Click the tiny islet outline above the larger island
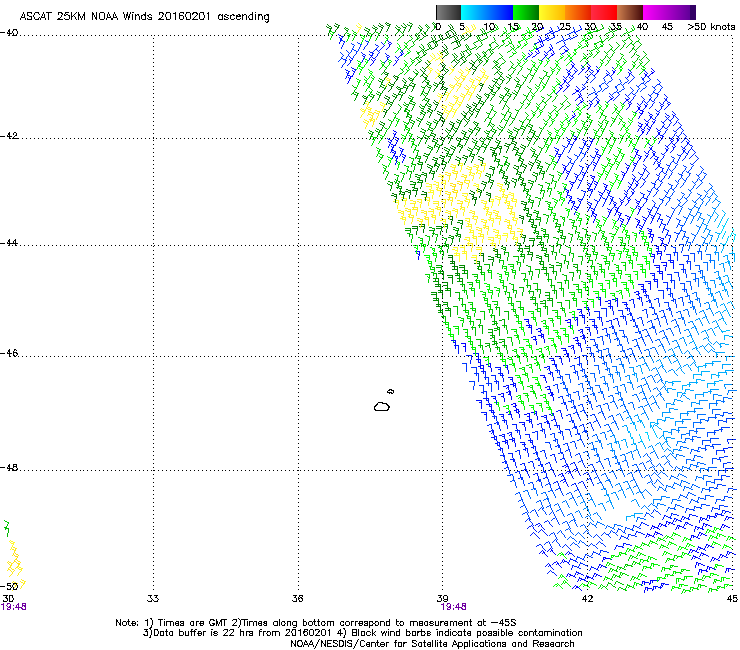This screenshot has height=650, width=740. pos(391,391)
